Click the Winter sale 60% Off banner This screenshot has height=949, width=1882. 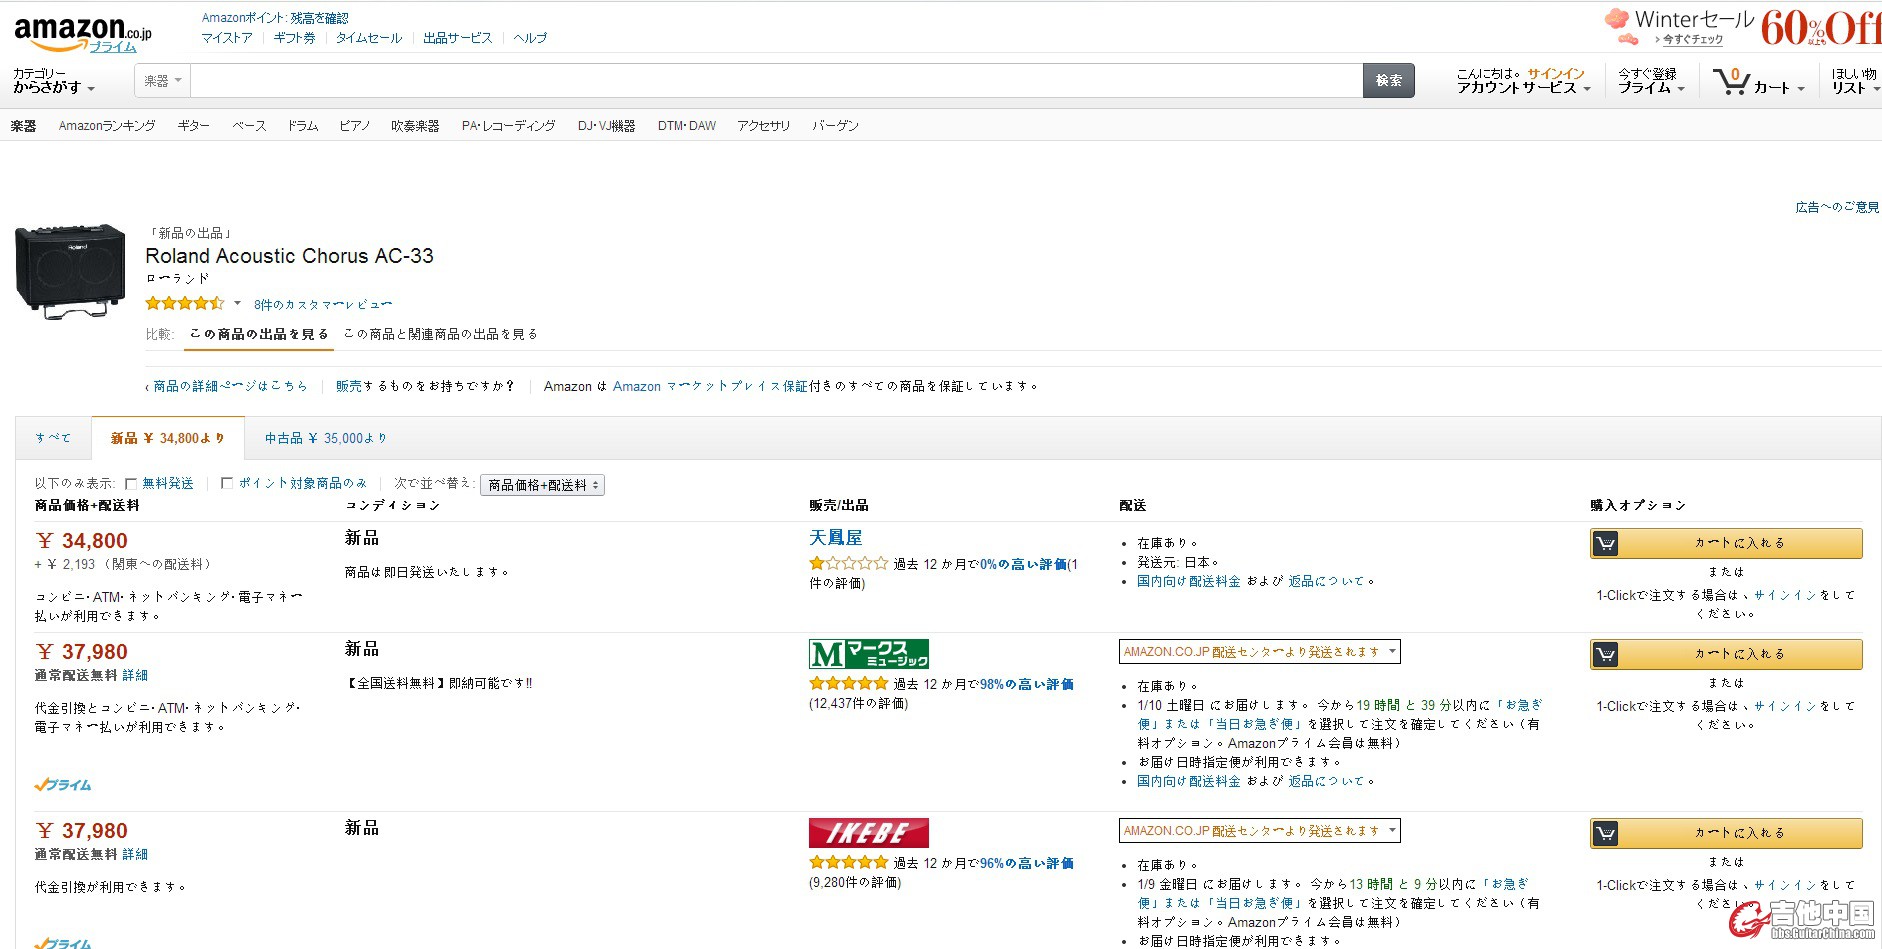[1742, 27]
